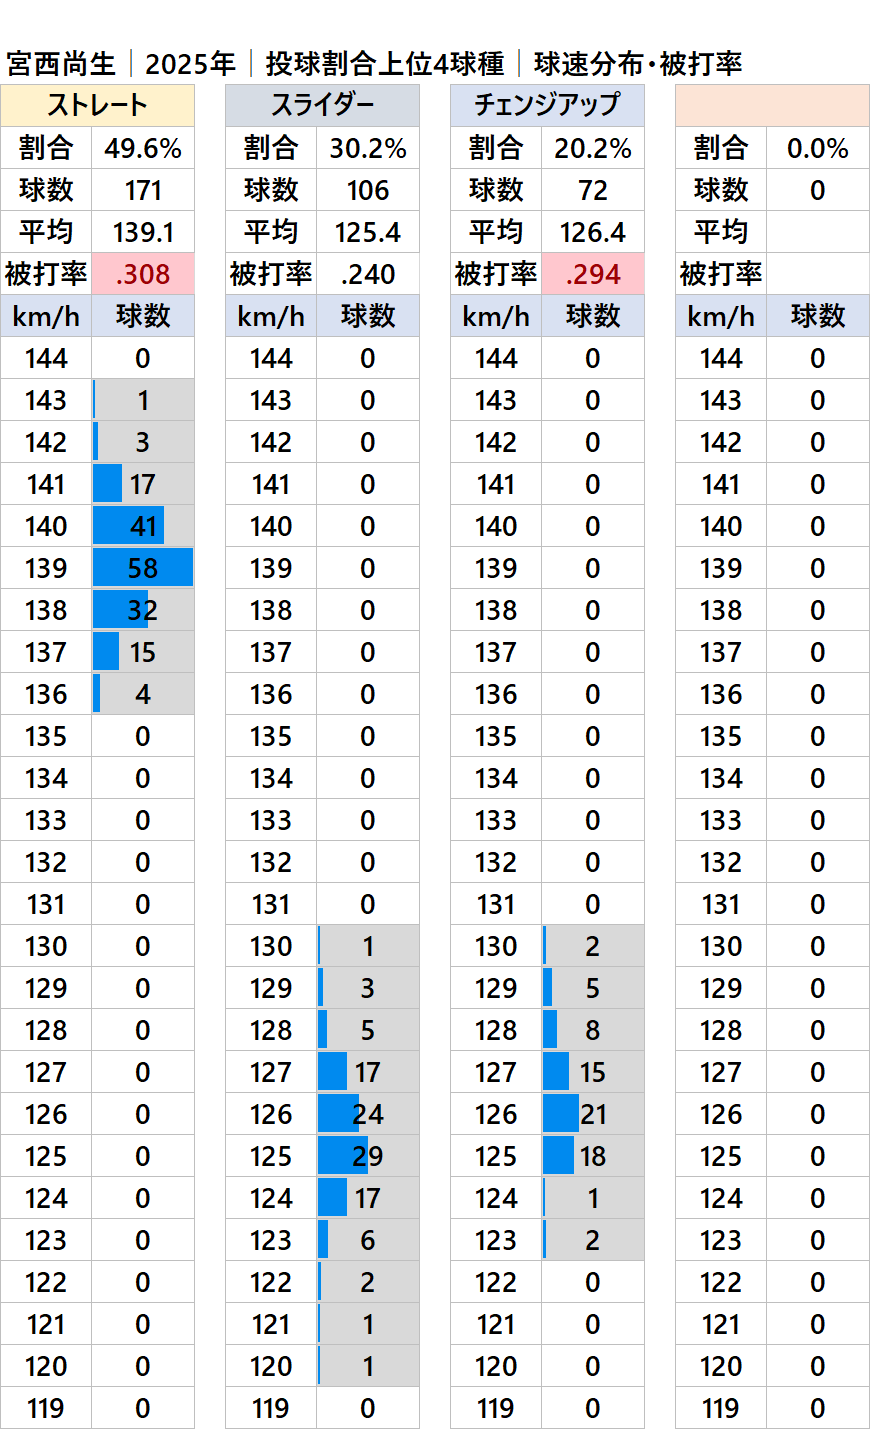The height and width of the screenshot is (1430, 871).
Task: Click the チェンジアップ pitch type header
Action: tap(547, 105)
